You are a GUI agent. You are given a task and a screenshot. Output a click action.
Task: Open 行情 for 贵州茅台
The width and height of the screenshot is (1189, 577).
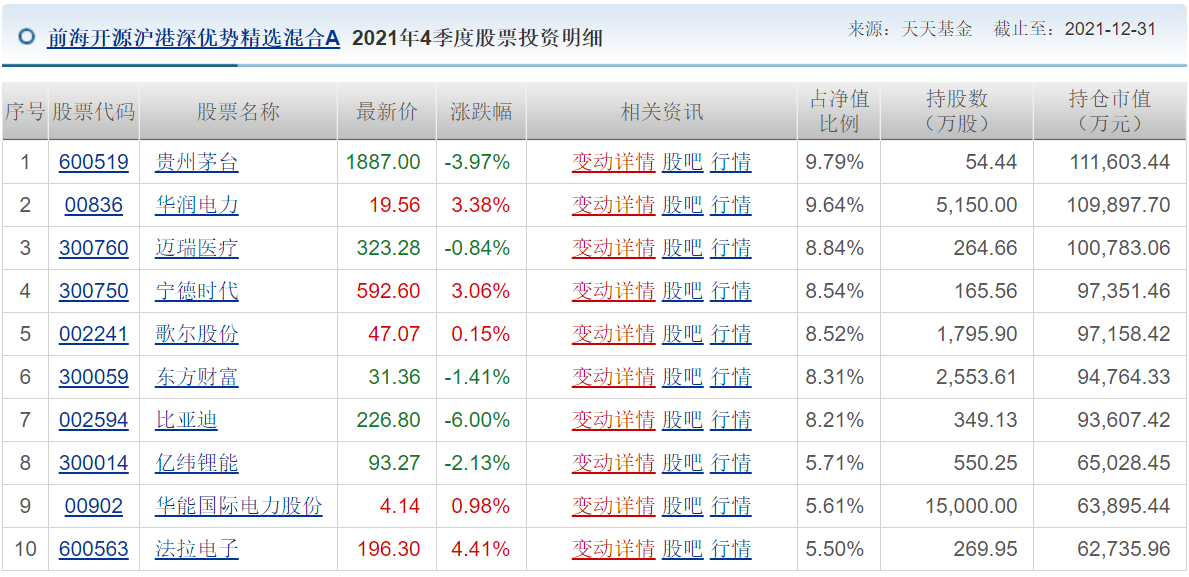point(731,161)
